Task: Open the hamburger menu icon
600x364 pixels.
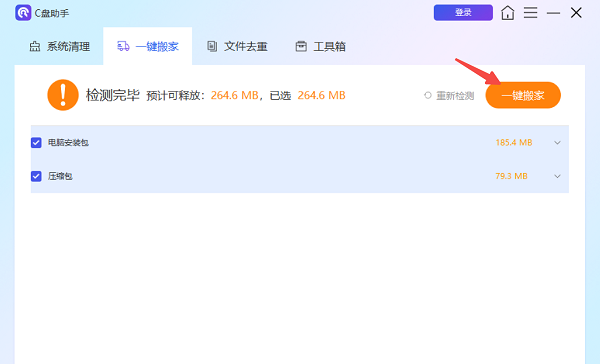Action: [x=530, y=13]
